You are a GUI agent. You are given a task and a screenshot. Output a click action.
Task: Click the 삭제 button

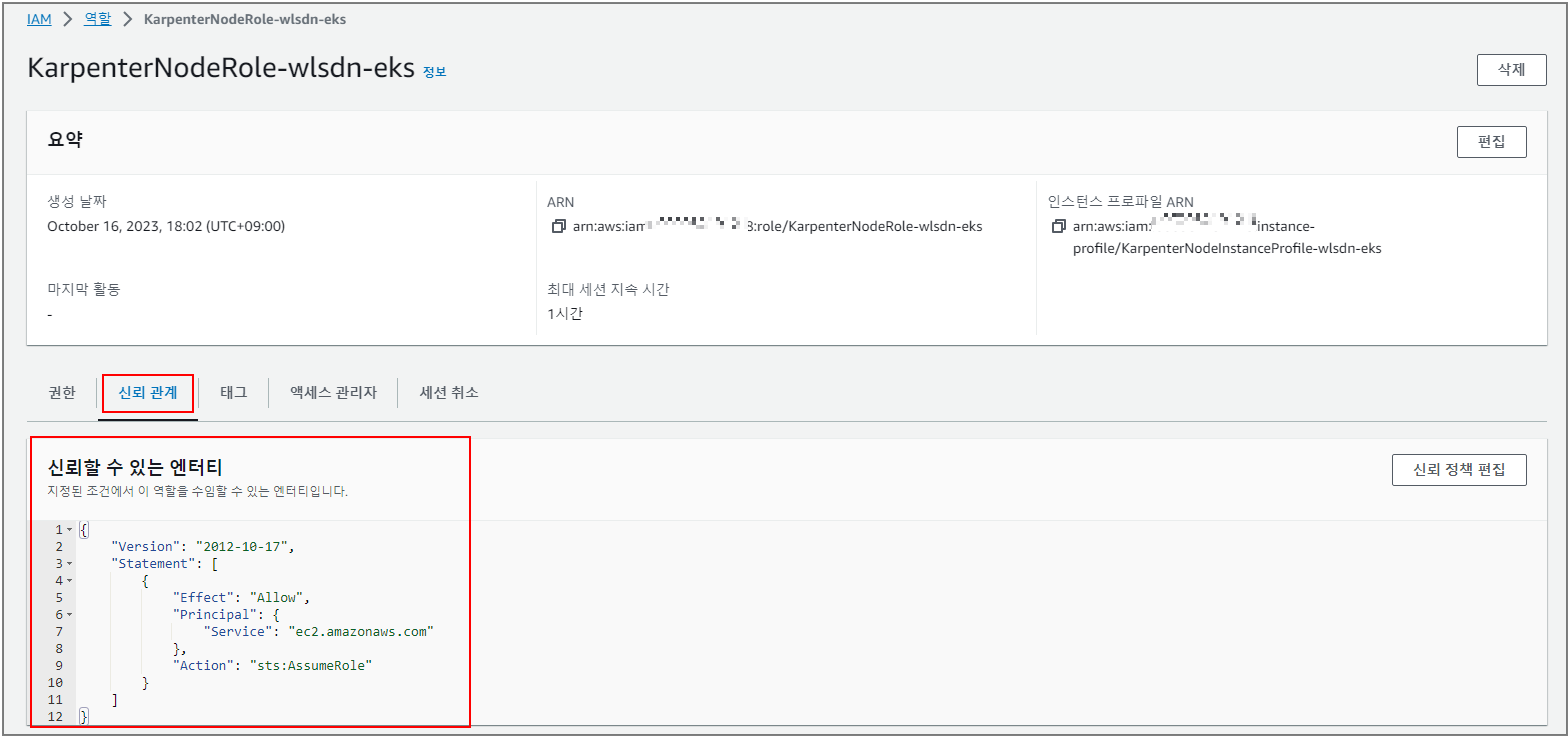pos(1511,70)
